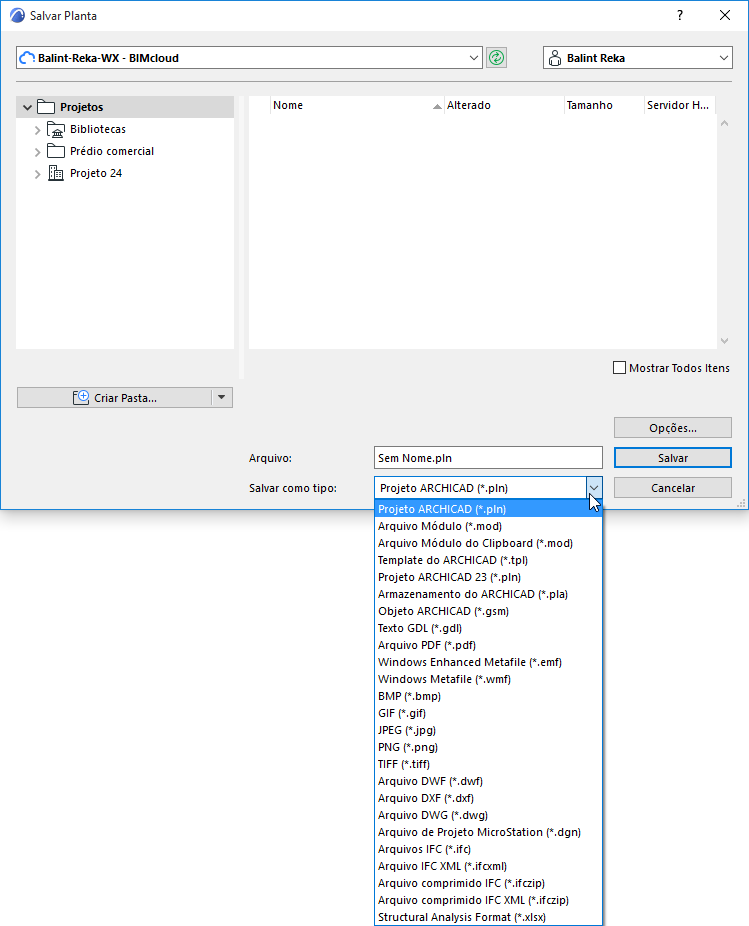This screenshot has height=926, width=749.
Task: Click the Bibliotecas library folder icon
Action: (x=56, y=129)
